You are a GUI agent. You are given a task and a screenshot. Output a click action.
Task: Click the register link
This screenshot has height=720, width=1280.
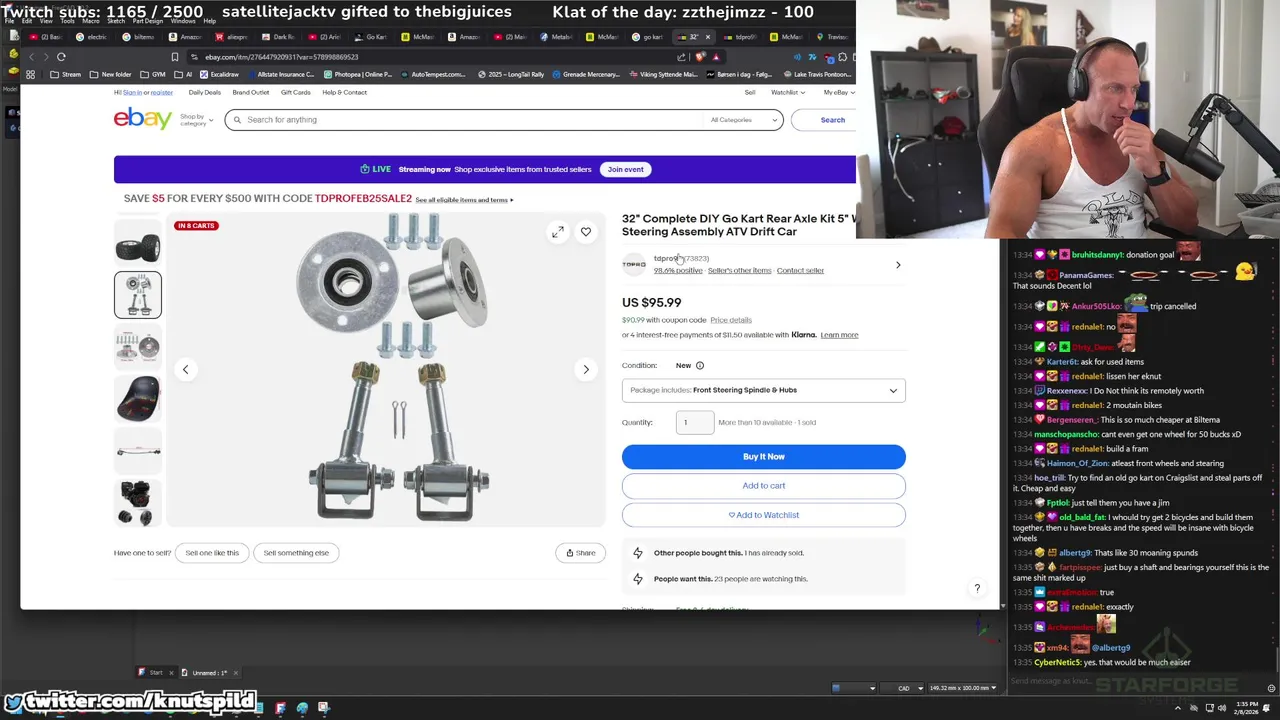[162, 92]
